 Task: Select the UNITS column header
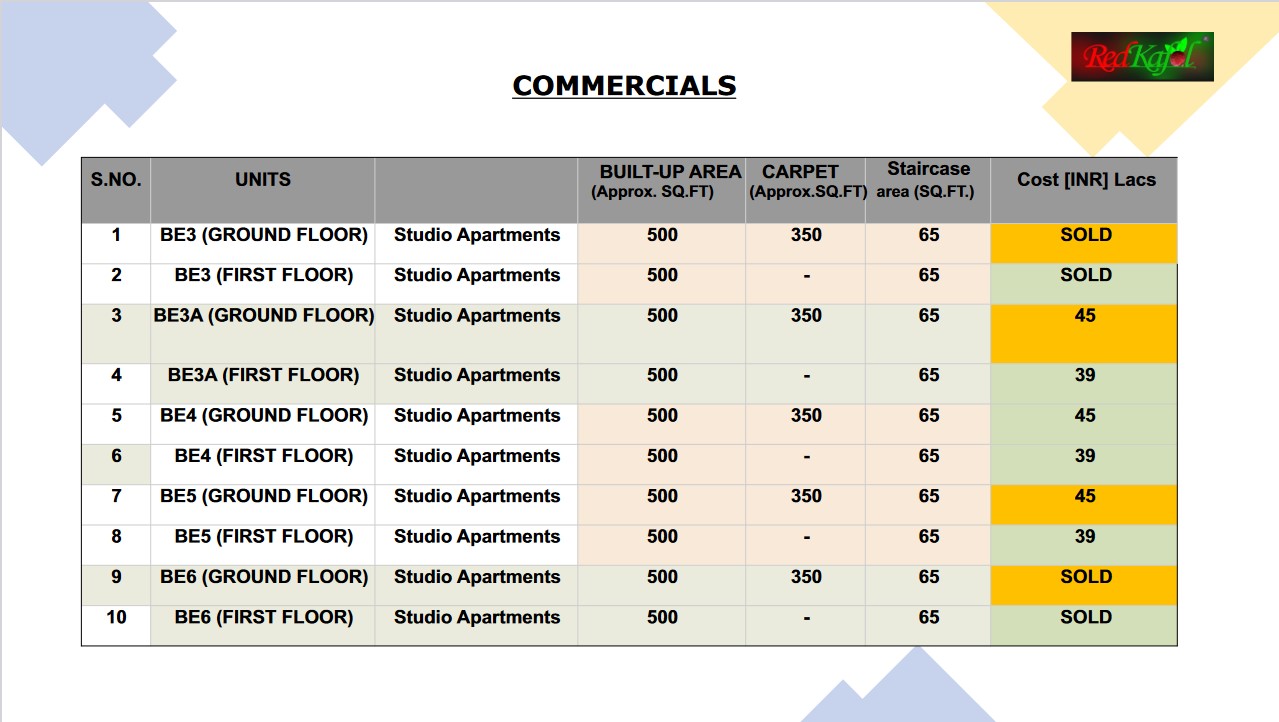[263, 180]
